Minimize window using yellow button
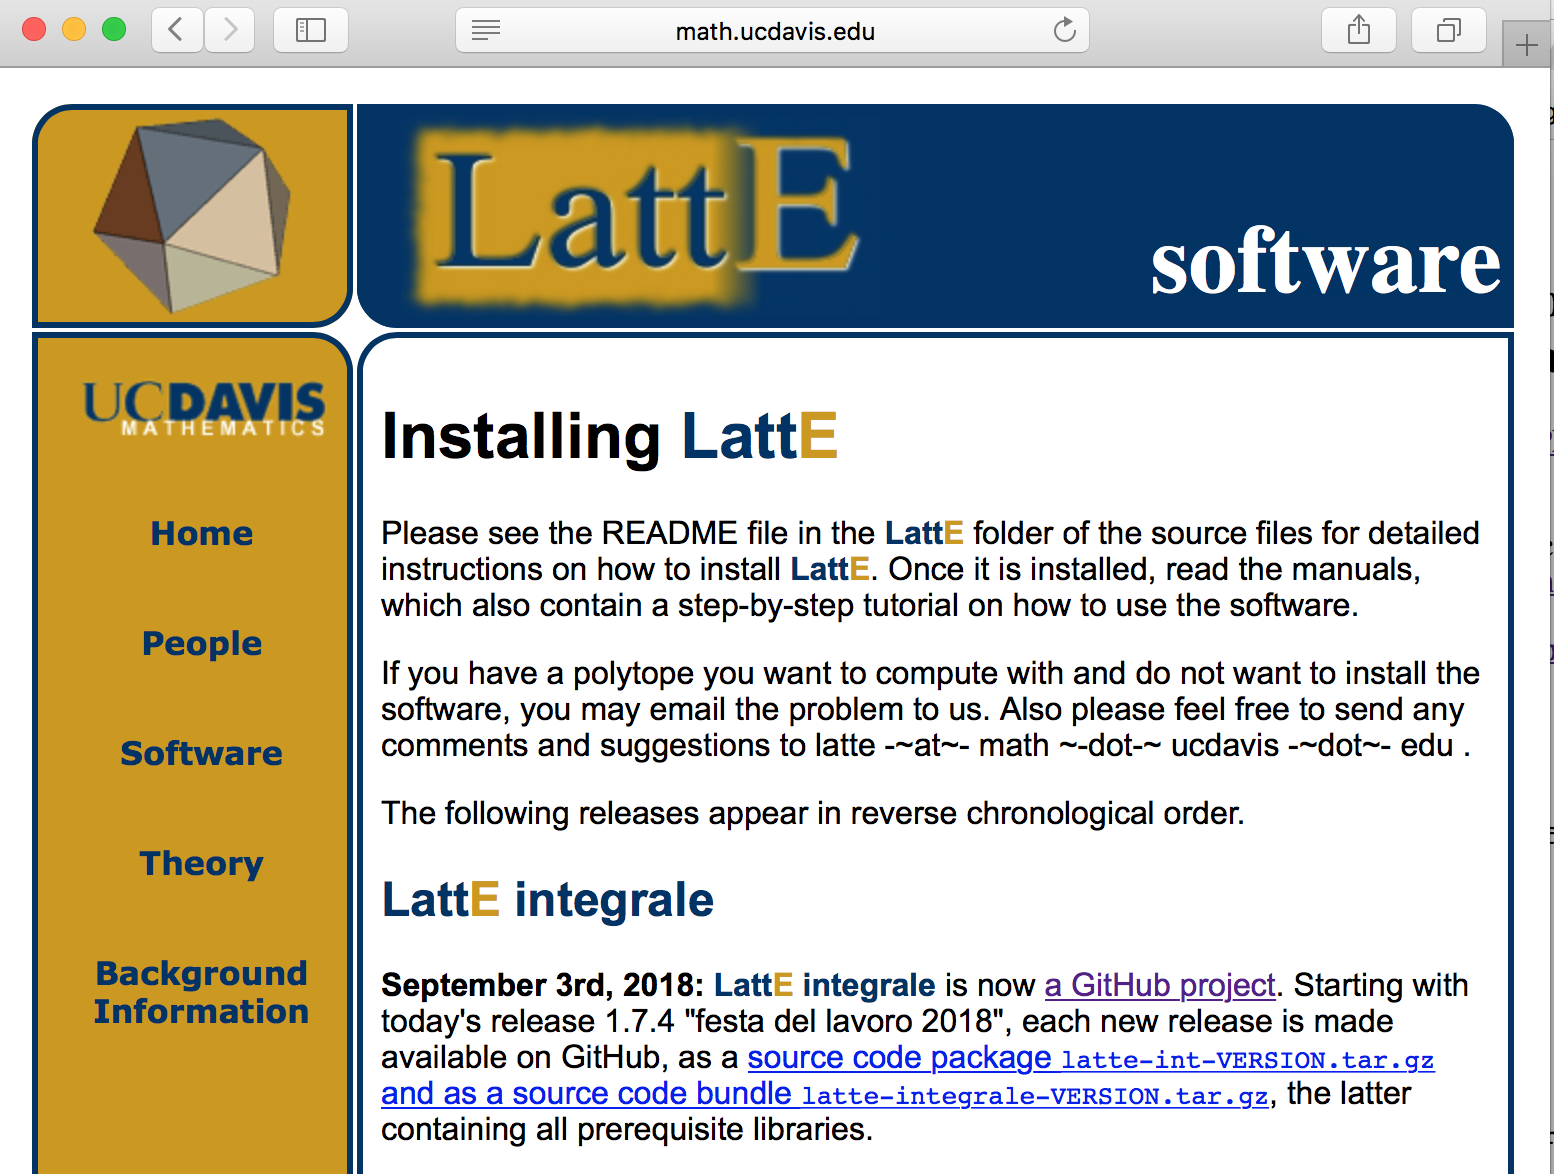The image size is (1554, 1174). [x=74, y=30]
